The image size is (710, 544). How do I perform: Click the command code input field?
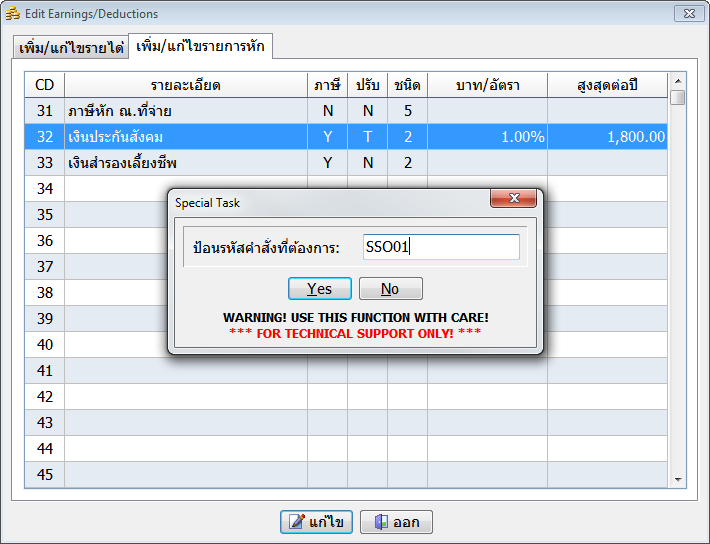click(440, 247)
